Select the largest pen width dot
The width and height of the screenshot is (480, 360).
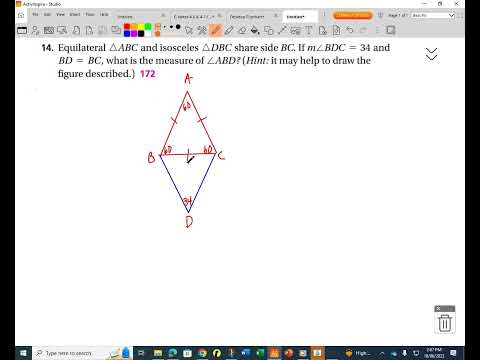pyautogui.click(x=178, y=27)
